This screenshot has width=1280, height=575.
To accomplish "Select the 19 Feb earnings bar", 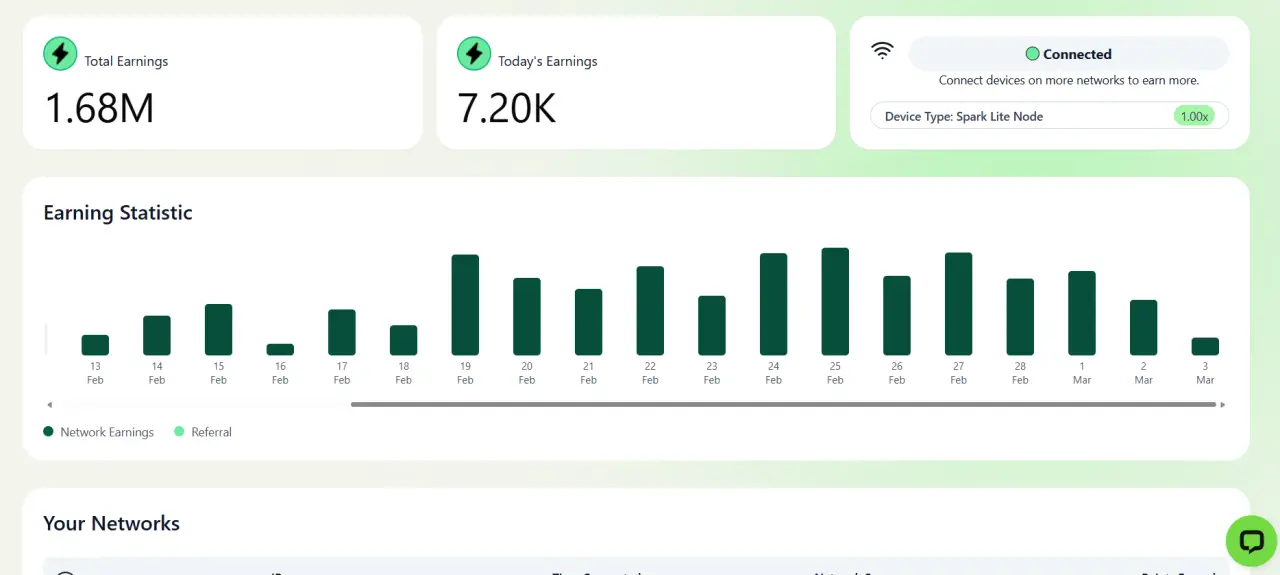I will point(465,305).
